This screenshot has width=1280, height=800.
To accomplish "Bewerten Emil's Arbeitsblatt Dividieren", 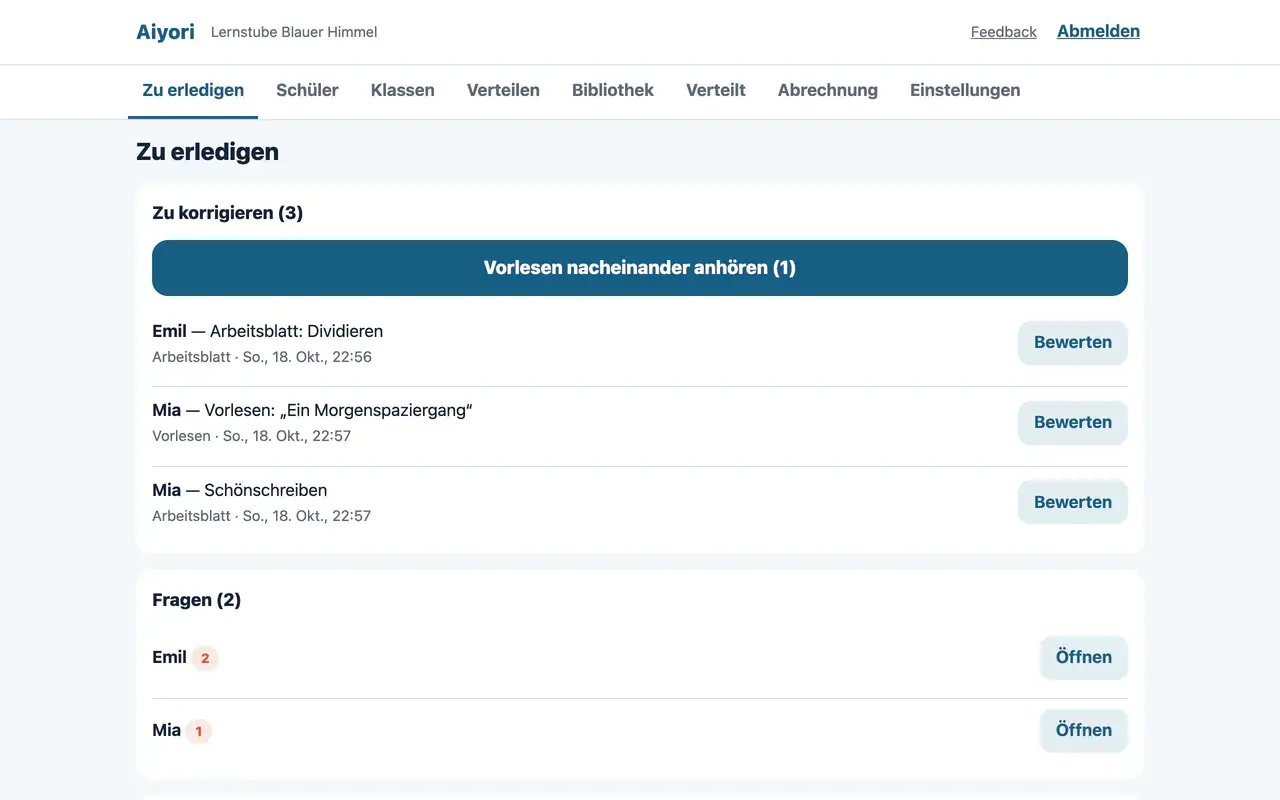I will click(x=1073, y=342).
